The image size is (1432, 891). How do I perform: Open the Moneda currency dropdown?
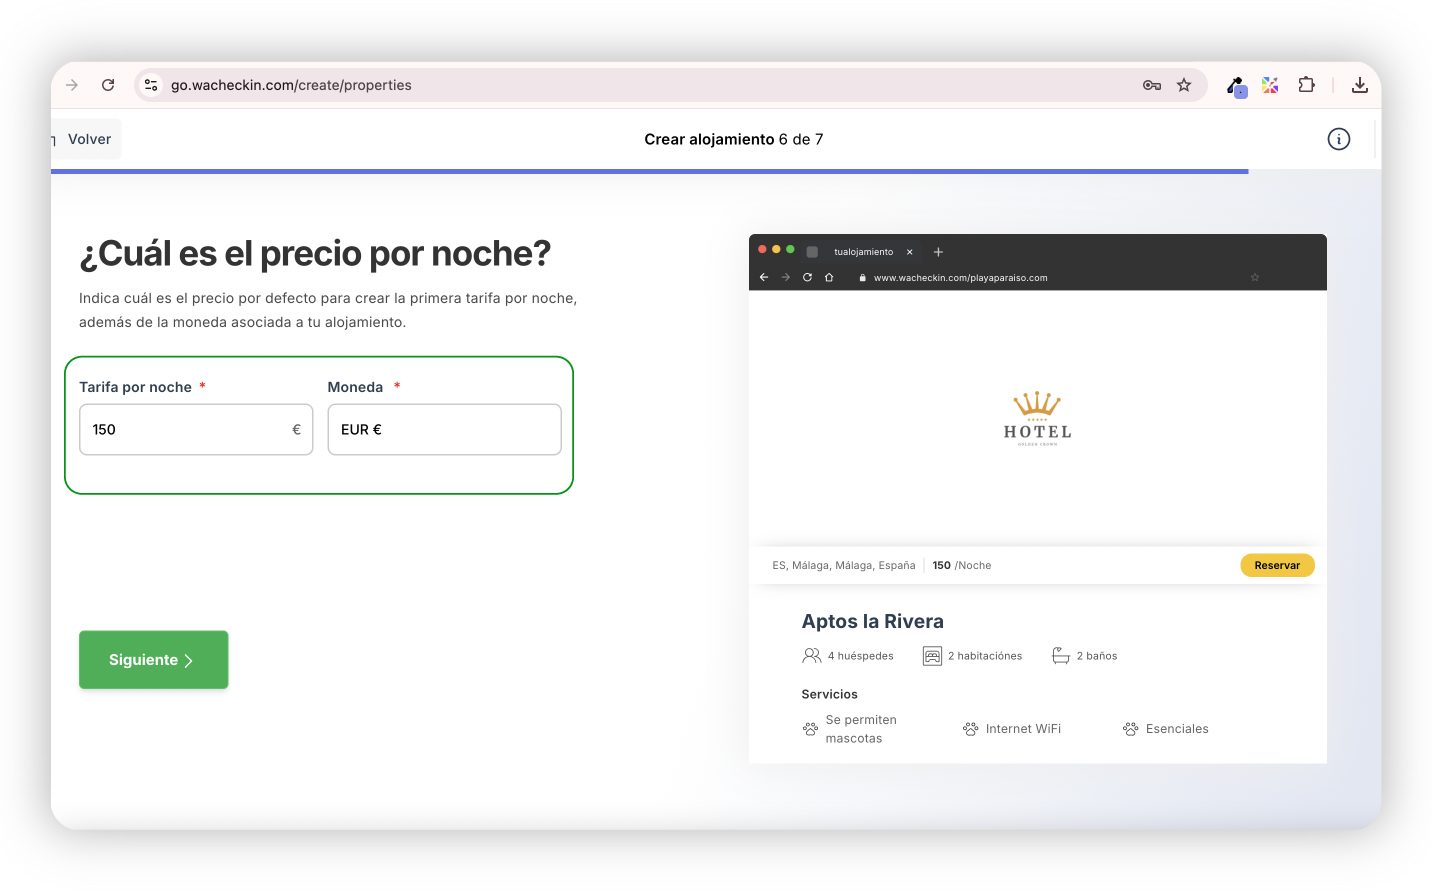(444, 429)
